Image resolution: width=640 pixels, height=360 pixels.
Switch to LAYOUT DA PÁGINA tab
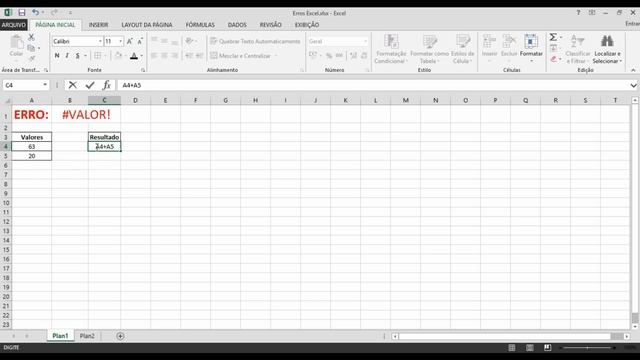[147, 25]
